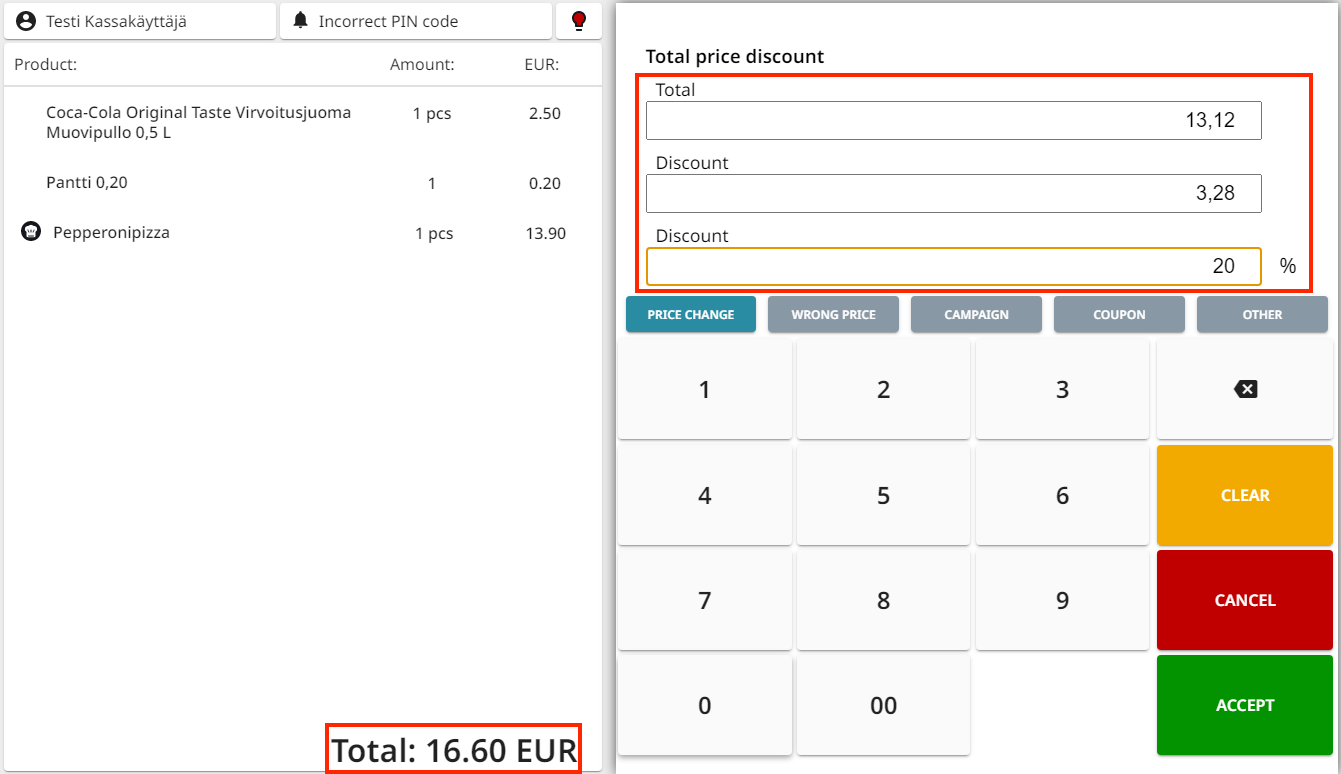Select the Coca-Cola Original Taste product row
Viewport: 1341px width, 774px height.
pyautogui.click(x=303, y=122)
